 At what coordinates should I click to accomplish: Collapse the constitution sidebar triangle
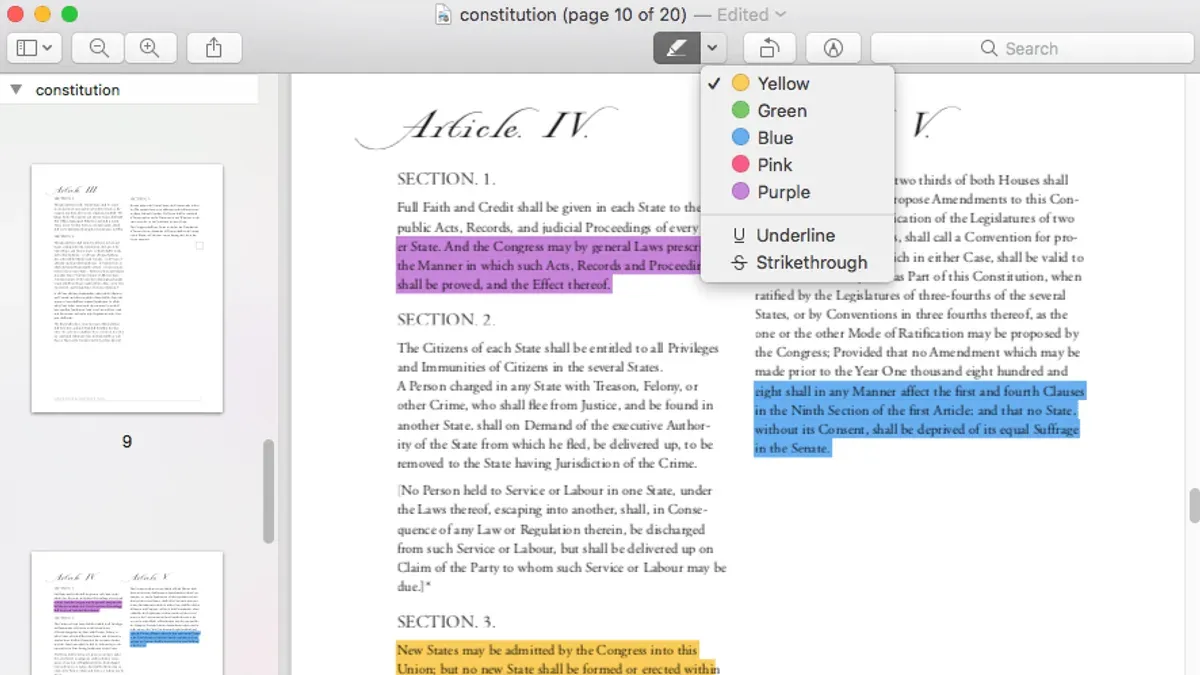[16, 89]
